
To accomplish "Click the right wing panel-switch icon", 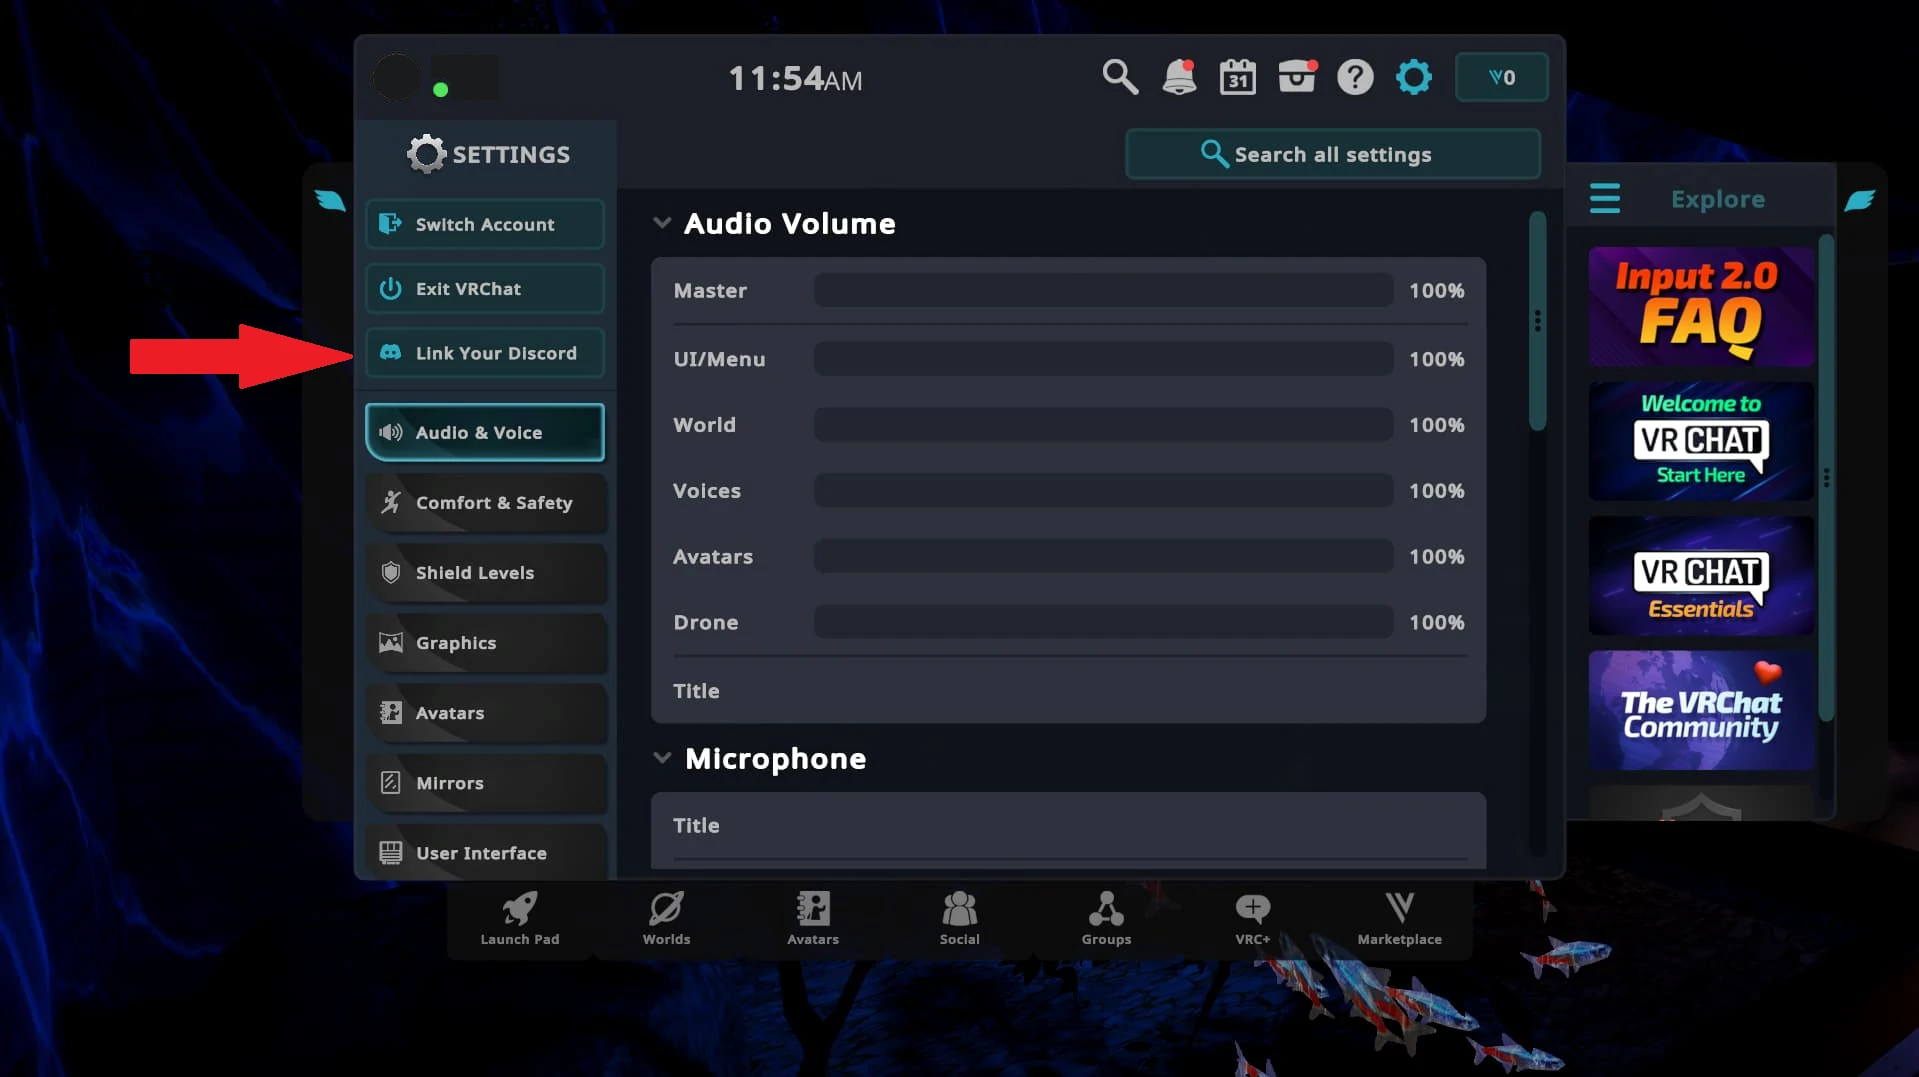I will pyautogui.click(x=1859, y=200).
